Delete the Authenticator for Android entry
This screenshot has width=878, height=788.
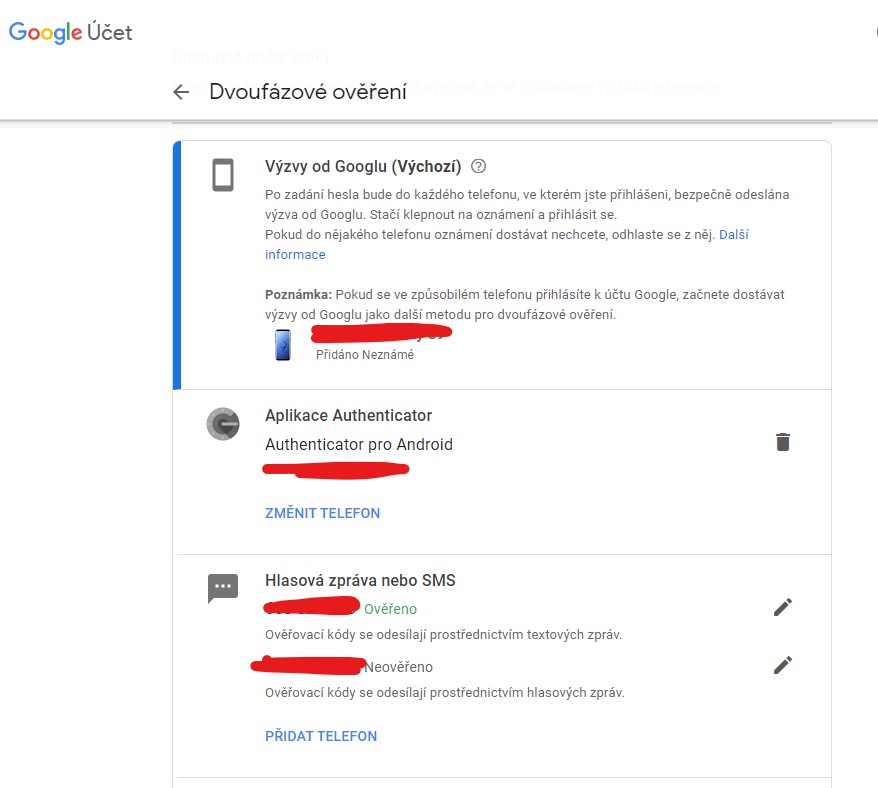coord(783,441)
